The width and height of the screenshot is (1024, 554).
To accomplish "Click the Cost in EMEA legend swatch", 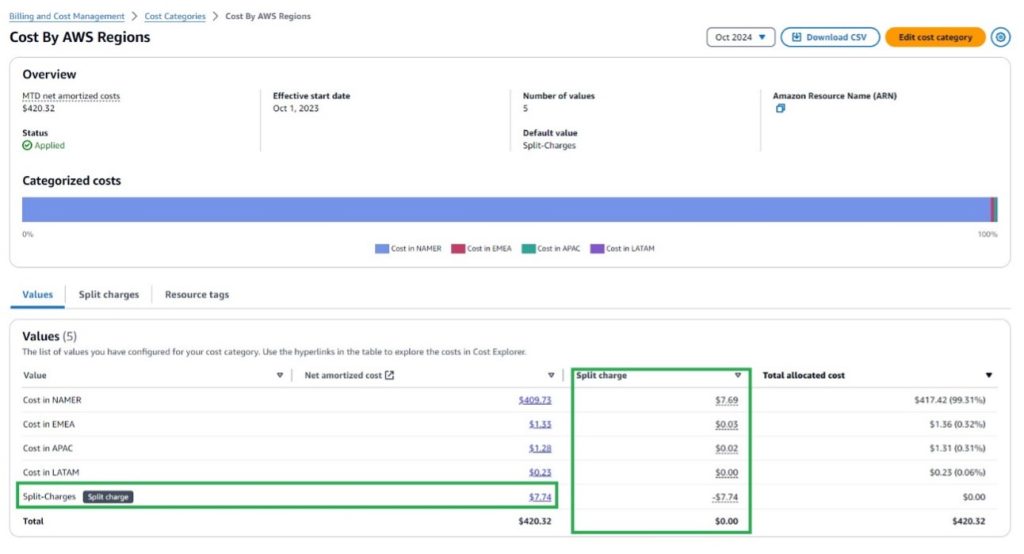I will (x=458, y=248).
